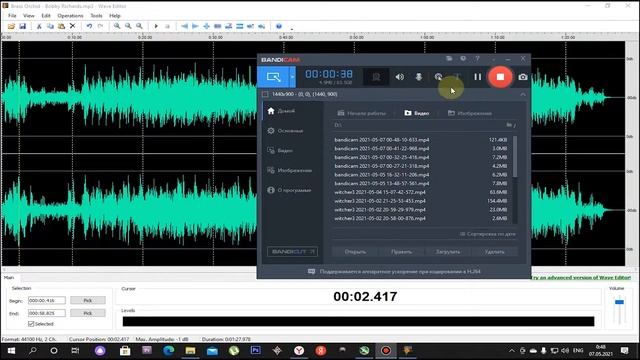Screen dimensions: 640x360
Task: Click the End selection time field
Action: click(47, 313)
